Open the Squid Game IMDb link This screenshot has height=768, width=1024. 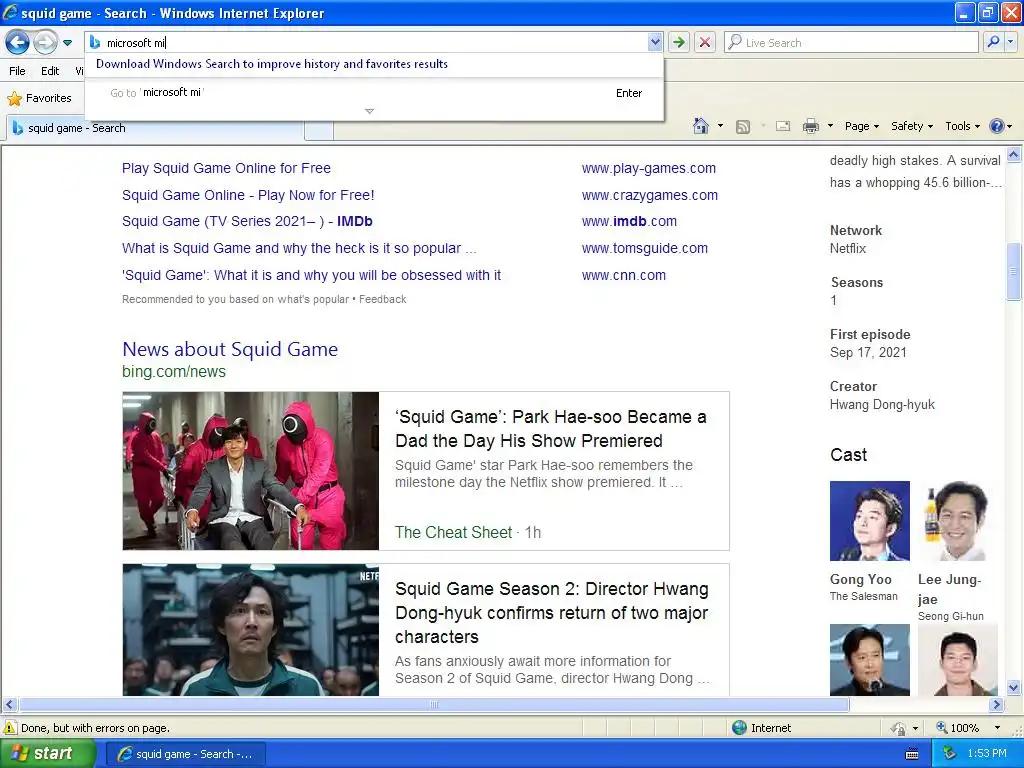pyautogui.click(x=247, y=221)
